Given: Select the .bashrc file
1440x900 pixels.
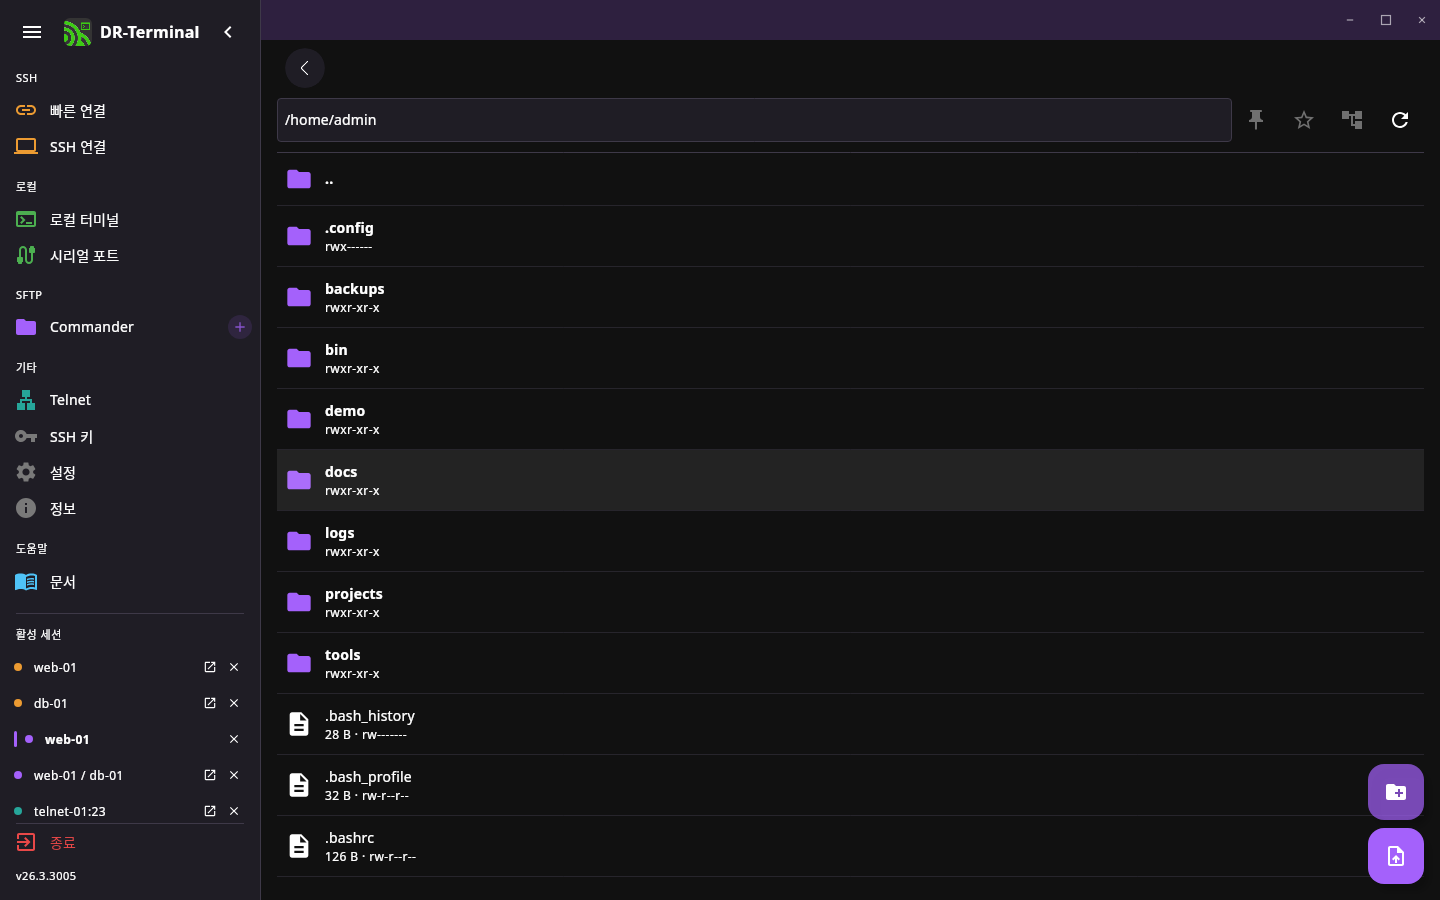Looking at the screenshot, I should click(850, 847).
